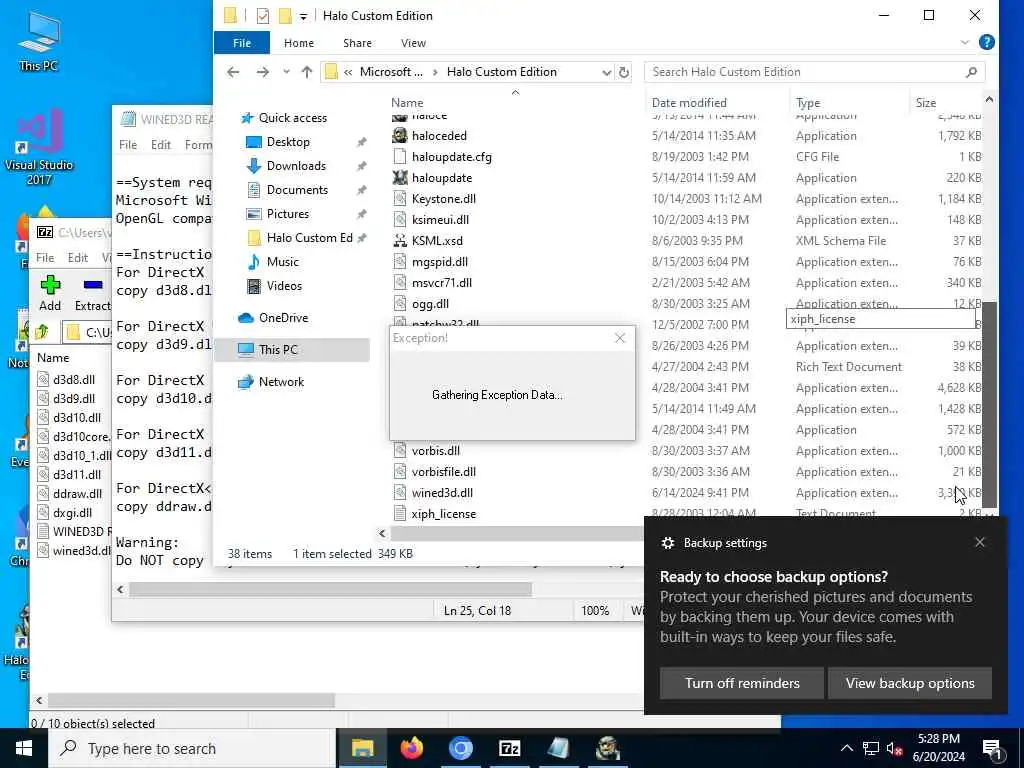Sort files by Date modified column
This screenshot has width=1024, height=768.
(x=689, y=103)
